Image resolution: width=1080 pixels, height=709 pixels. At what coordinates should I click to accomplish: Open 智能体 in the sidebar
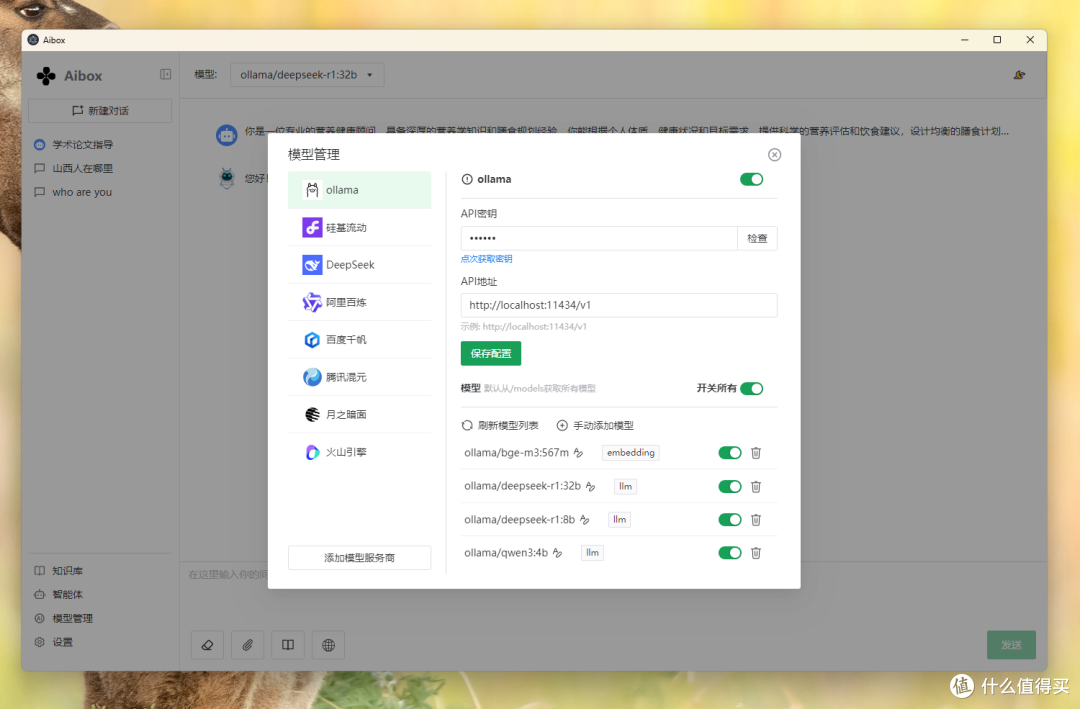68,594
